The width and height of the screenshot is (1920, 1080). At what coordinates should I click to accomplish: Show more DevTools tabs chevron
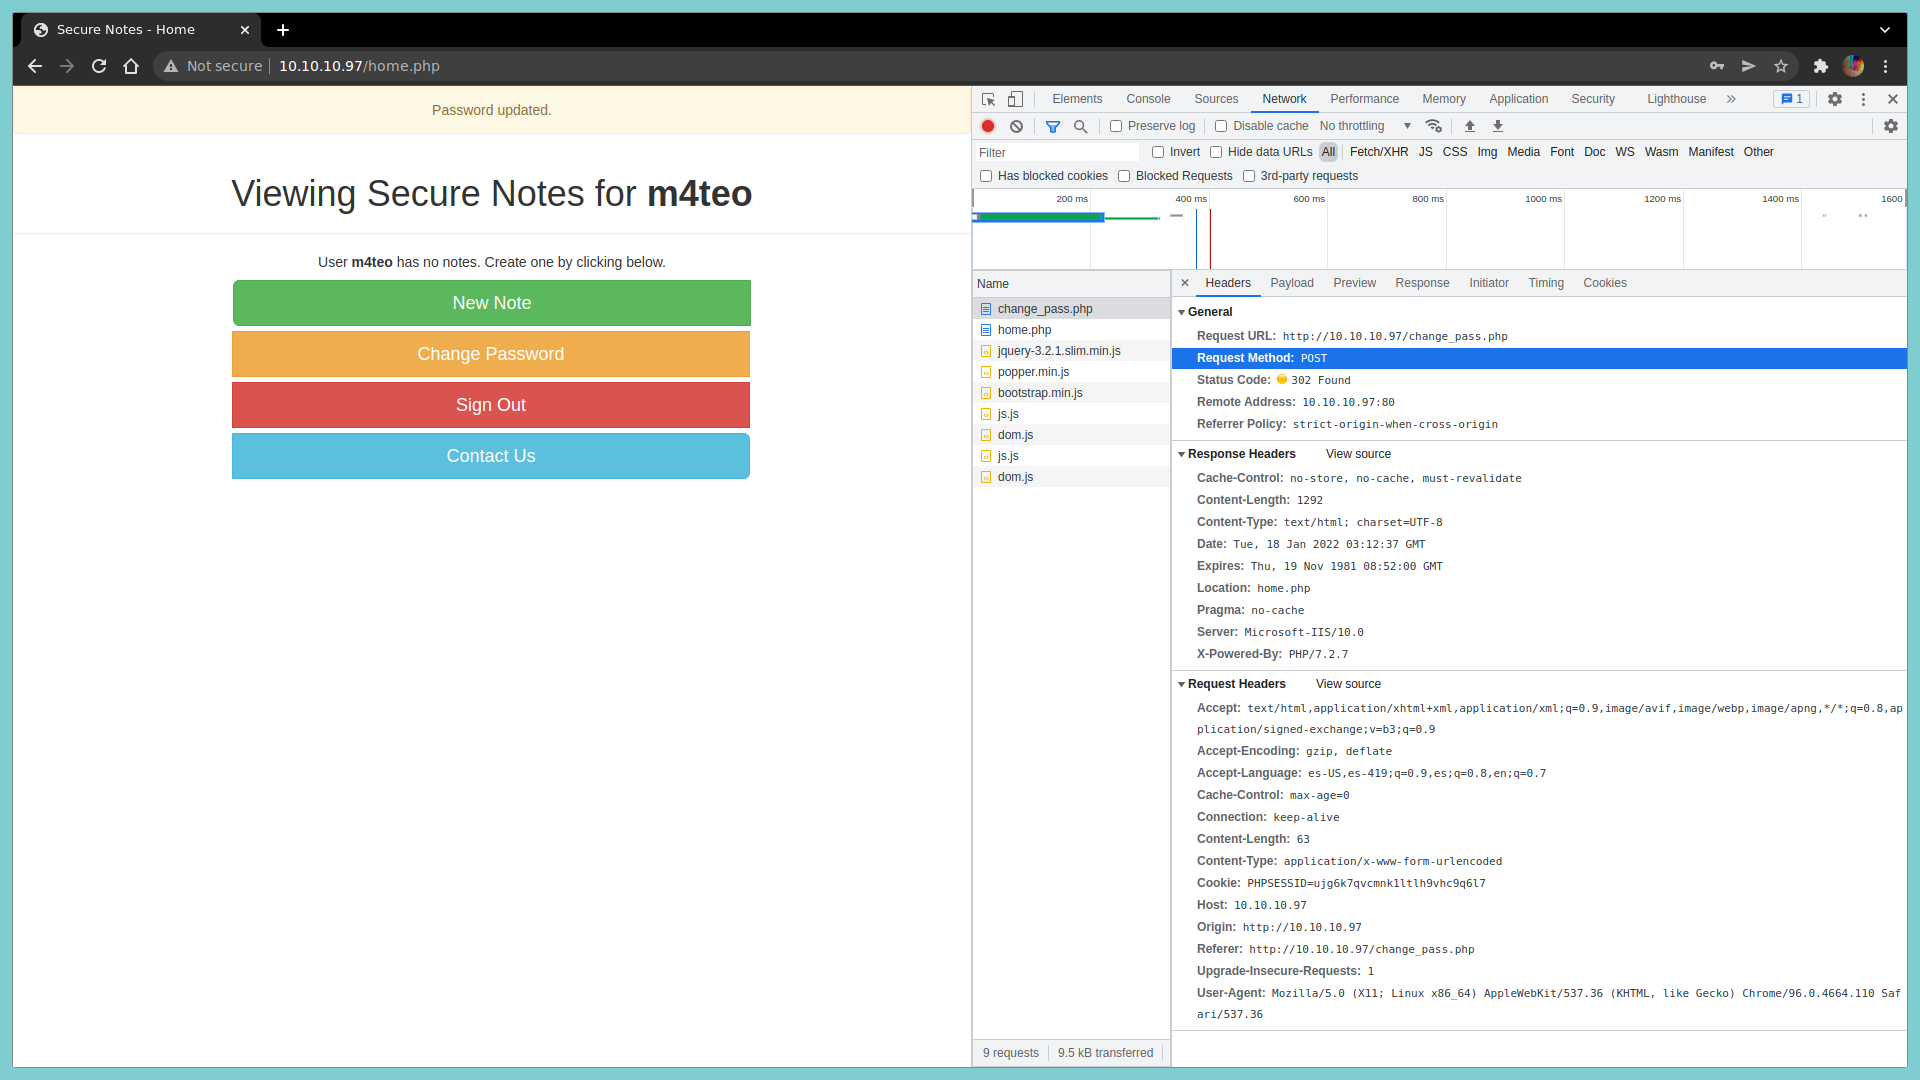click(1731, 99)
